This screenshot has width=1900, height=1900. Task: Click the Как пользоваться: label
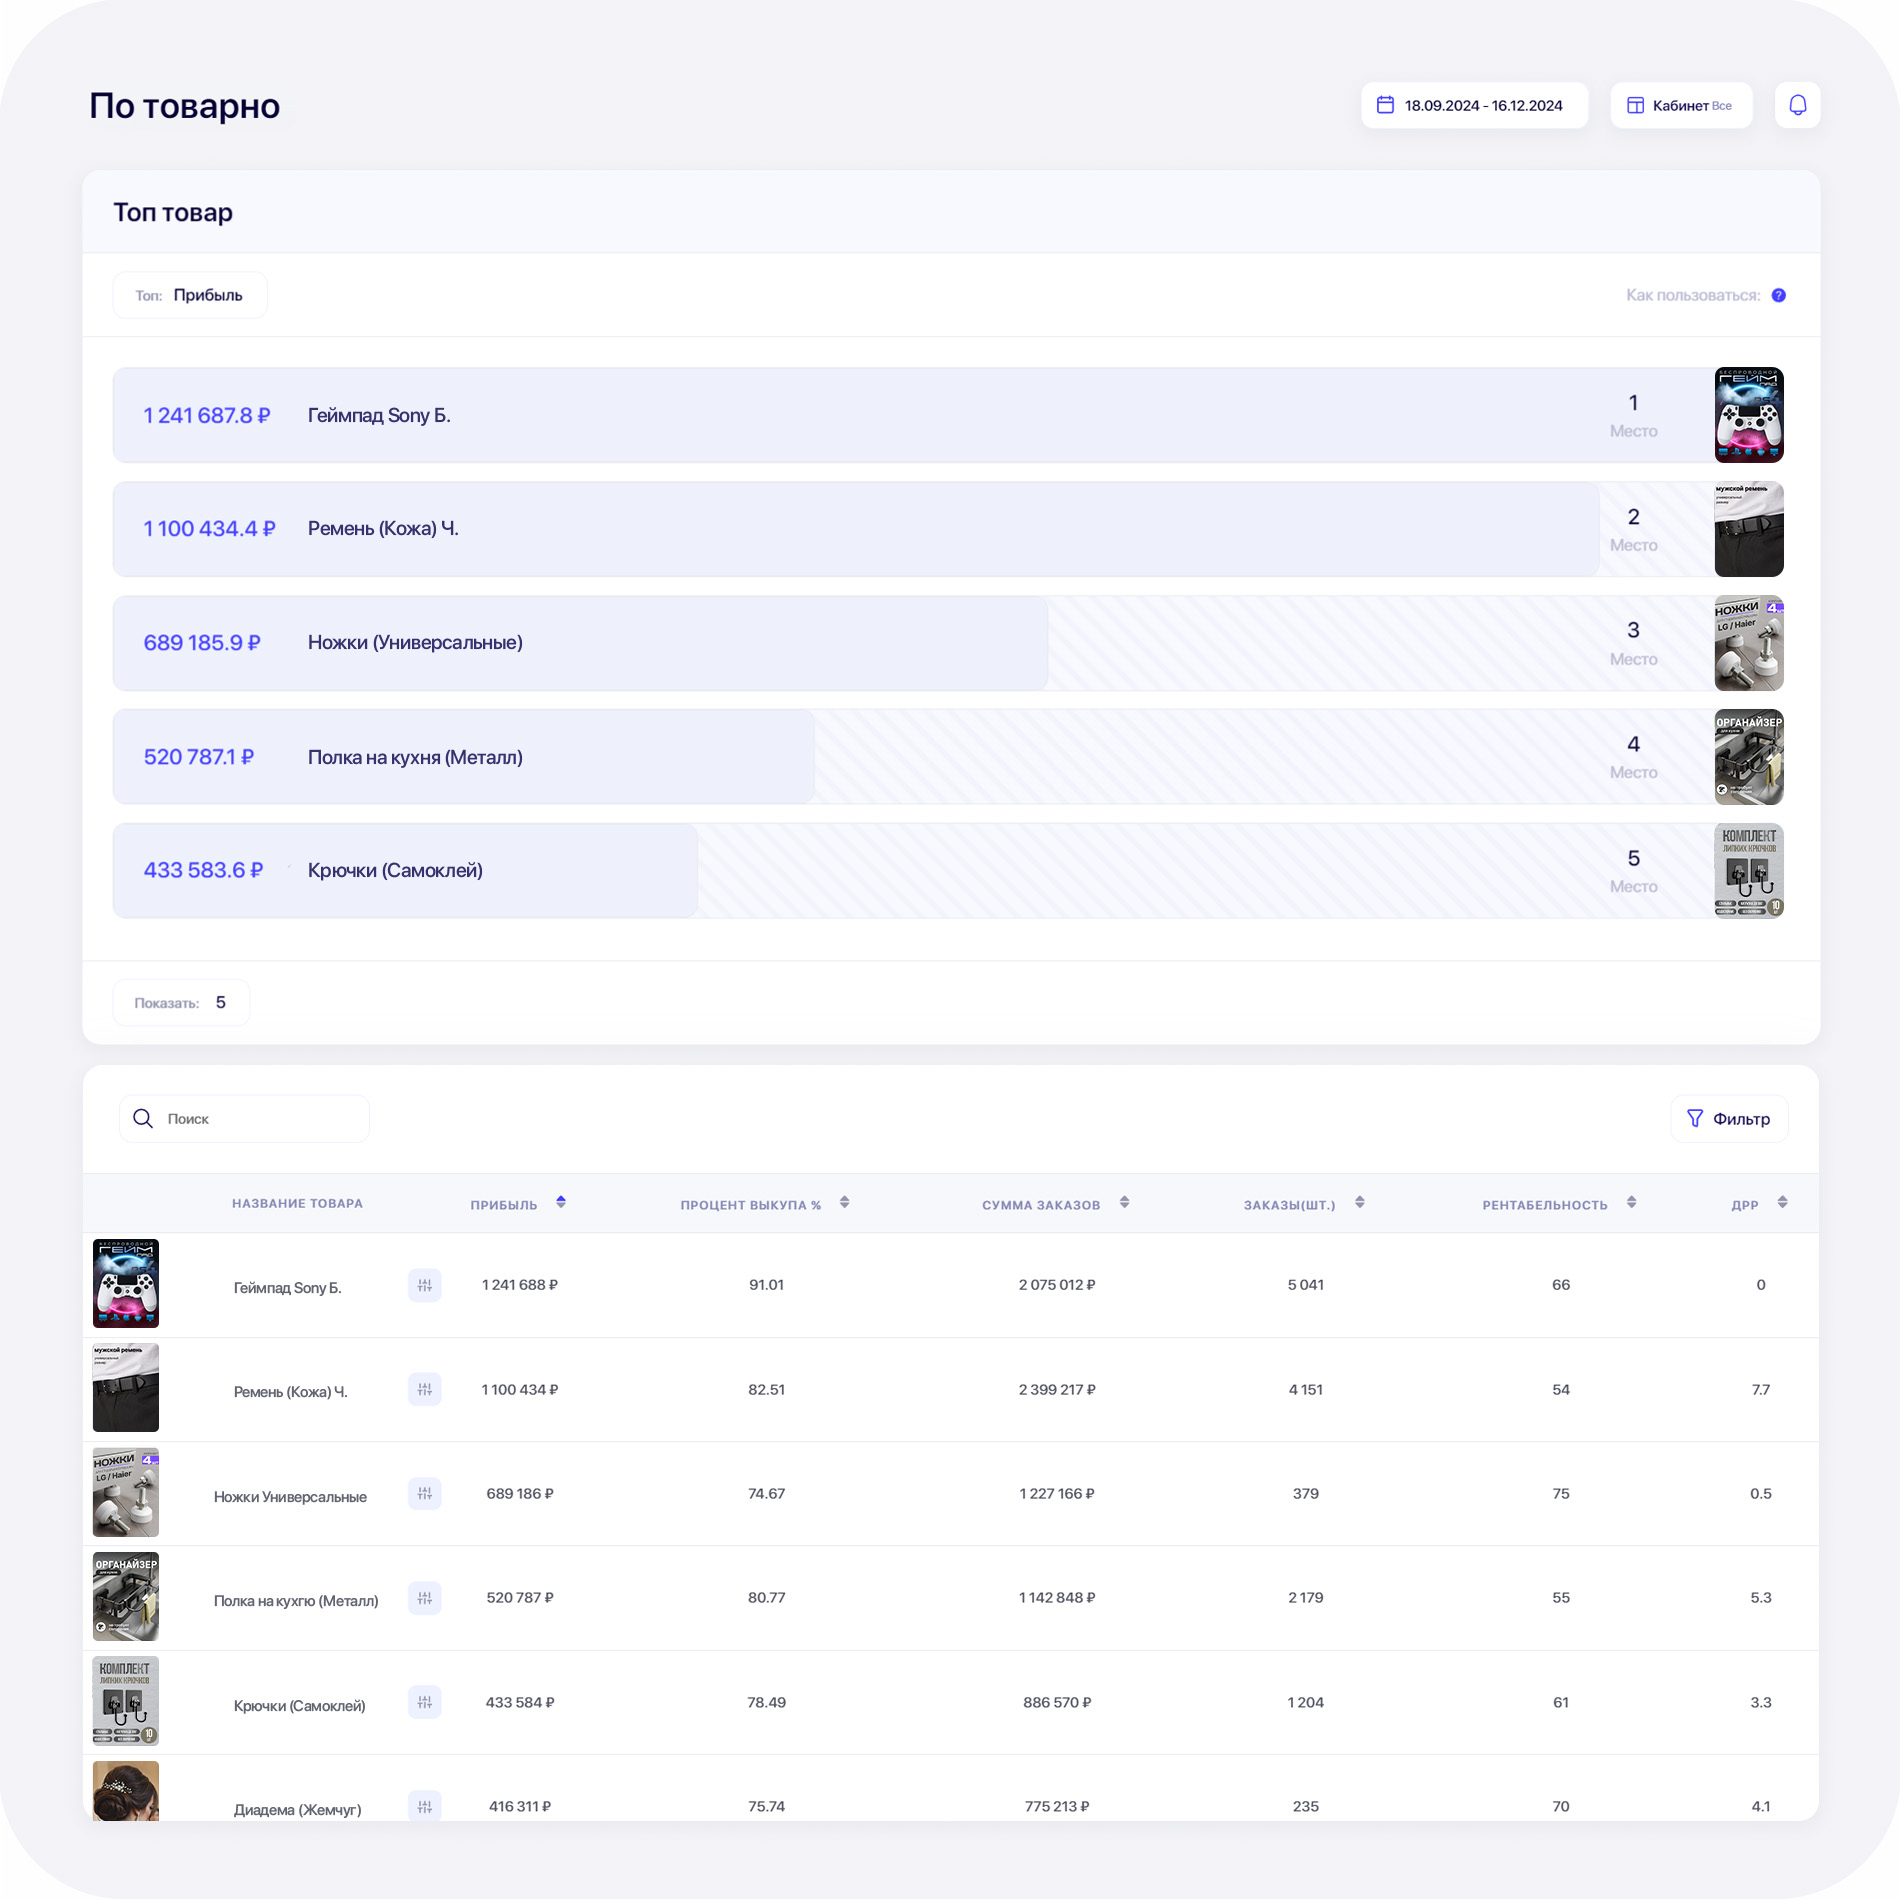coord(1693,295)
